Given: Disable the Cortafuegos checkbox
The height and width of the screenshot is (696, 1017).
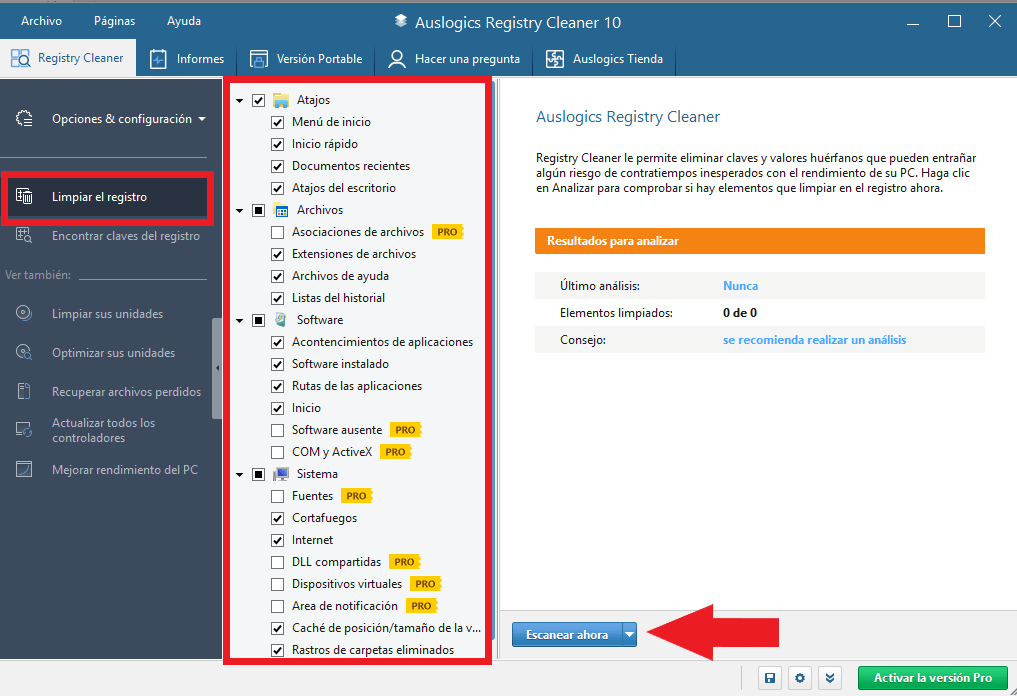Looking at the screenshot, I should (x=278, y=518).
